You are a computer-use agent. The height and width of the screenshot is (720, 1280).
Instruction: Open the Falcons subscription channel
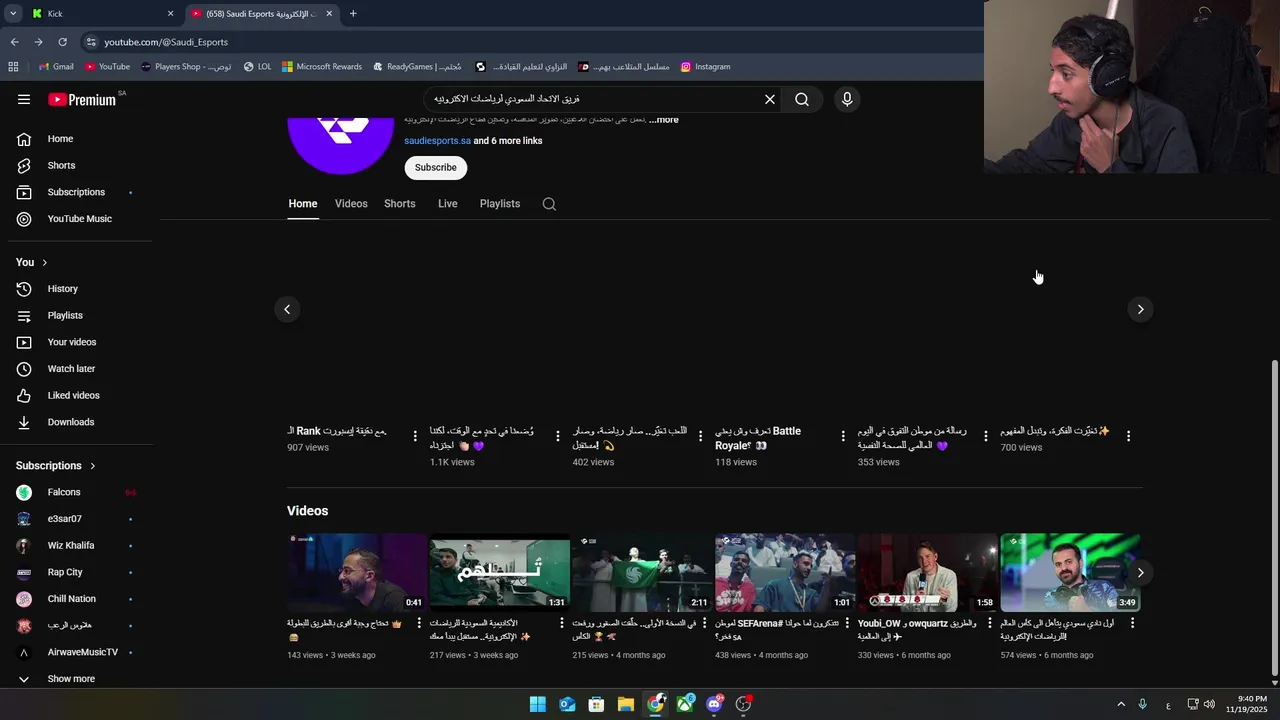pos(76,492)
